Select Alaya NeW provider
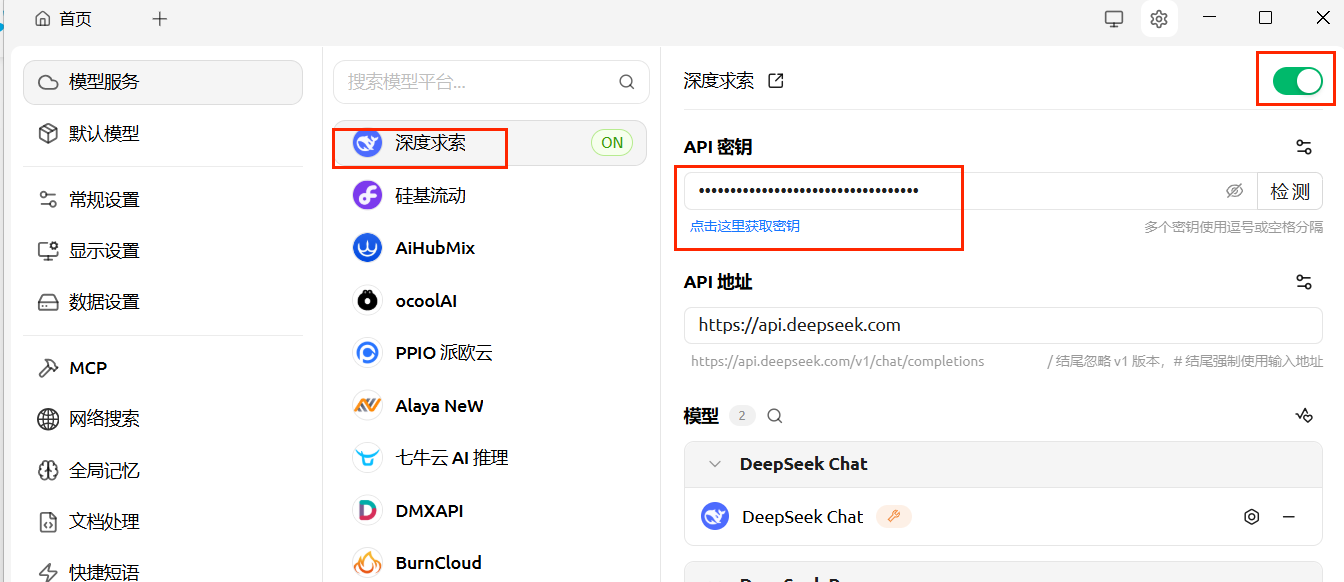The height and width of the screenshot is (582, 1344). [490, 405]
